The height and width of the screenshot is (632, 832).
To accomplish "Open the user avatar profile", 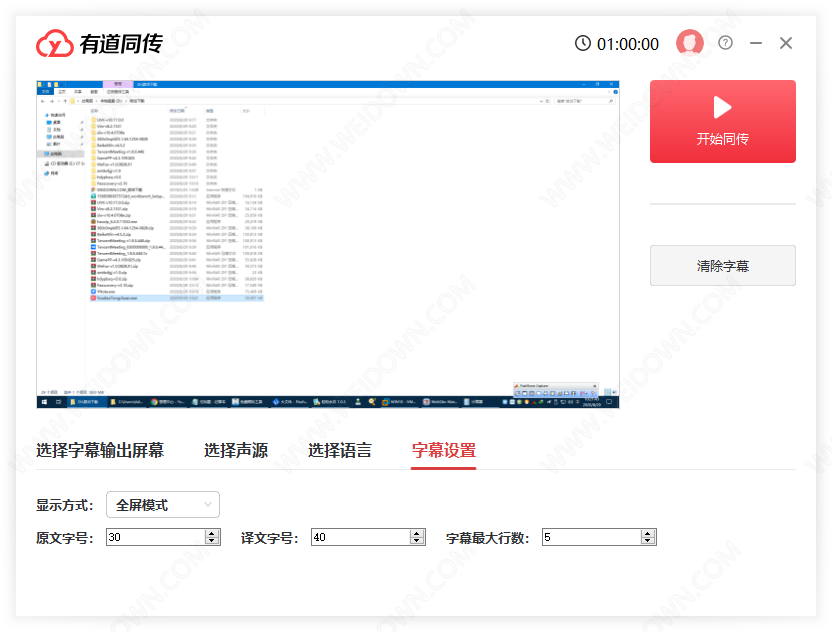I will coord(690,43).
